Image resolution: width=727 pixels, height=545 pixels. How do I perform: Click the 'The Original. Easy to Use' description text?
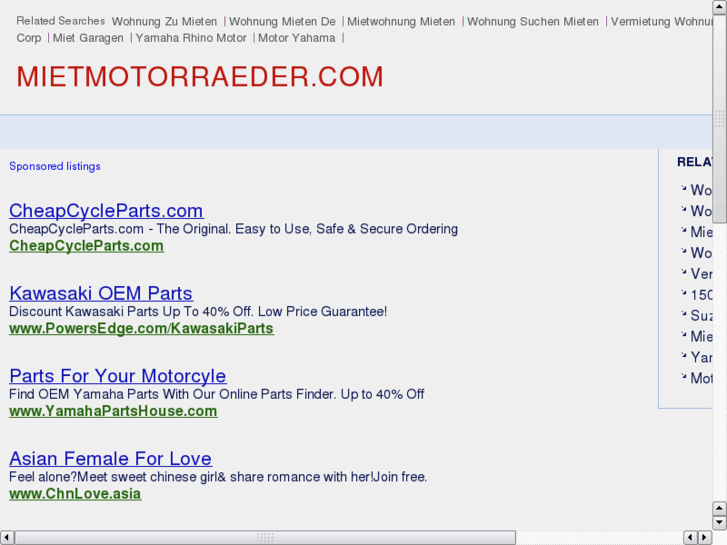(233, 229)
